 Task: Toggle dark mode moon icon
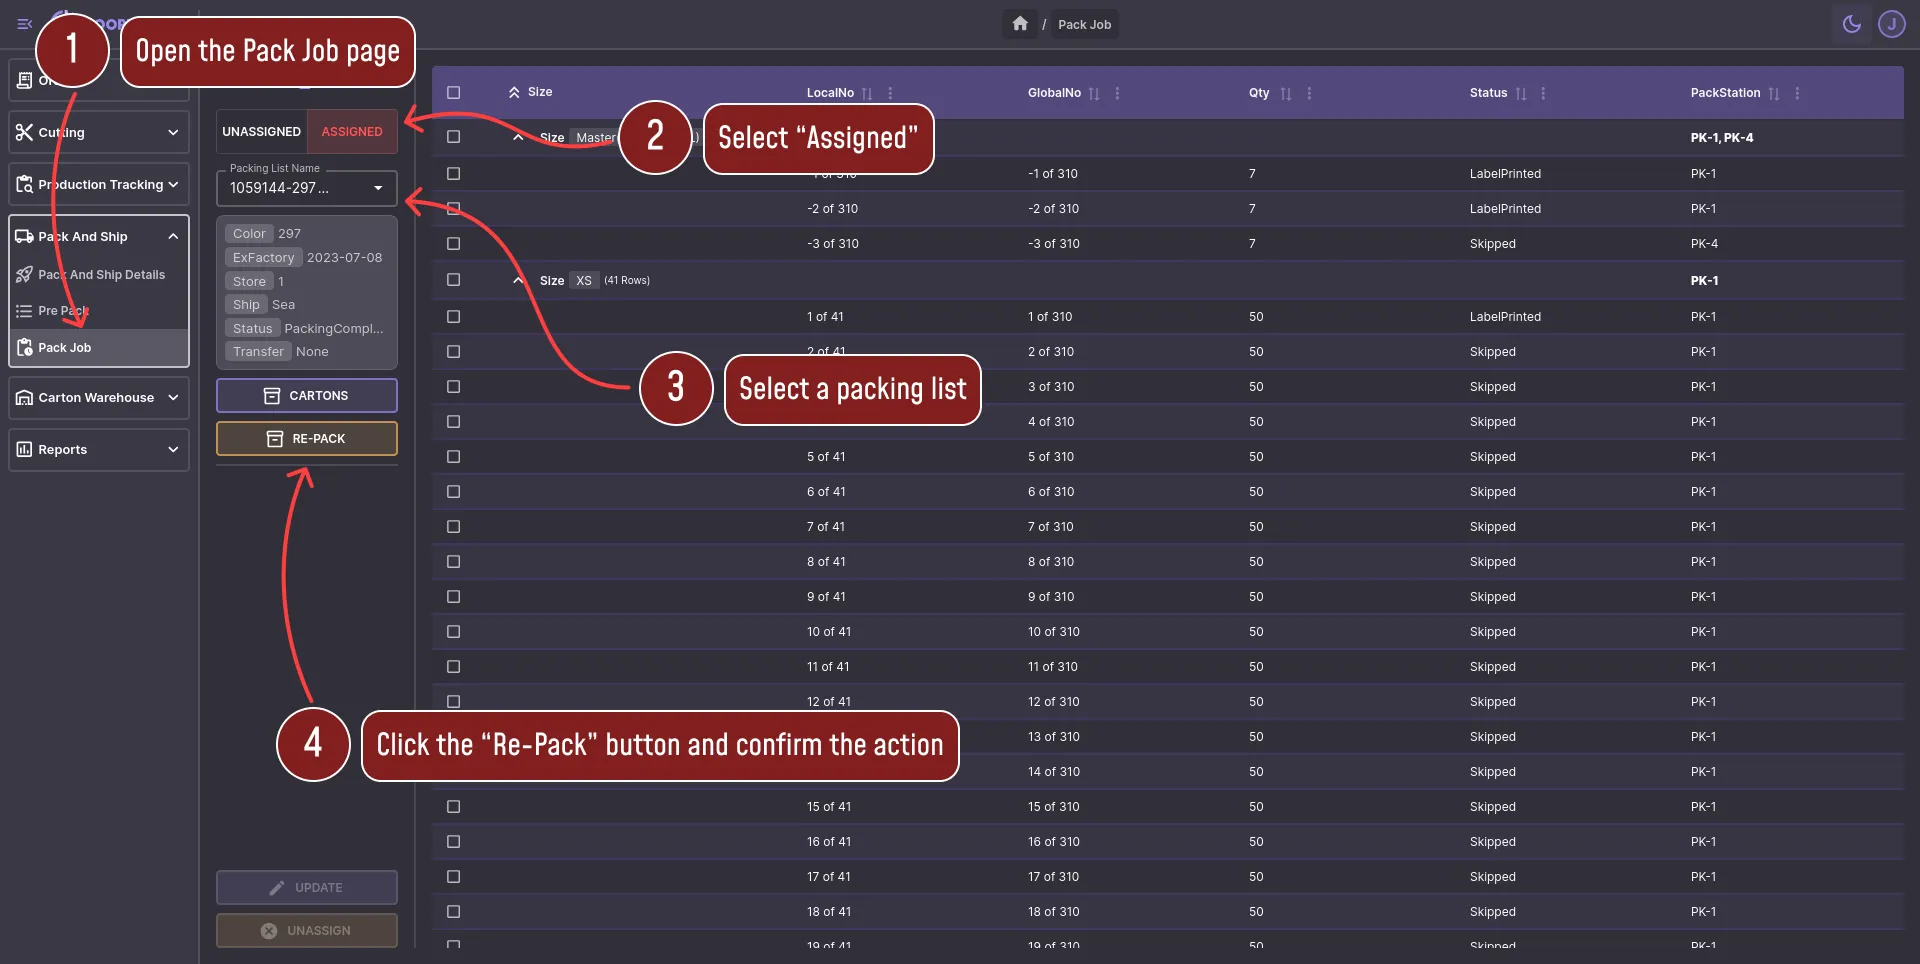pos(1851,24)
